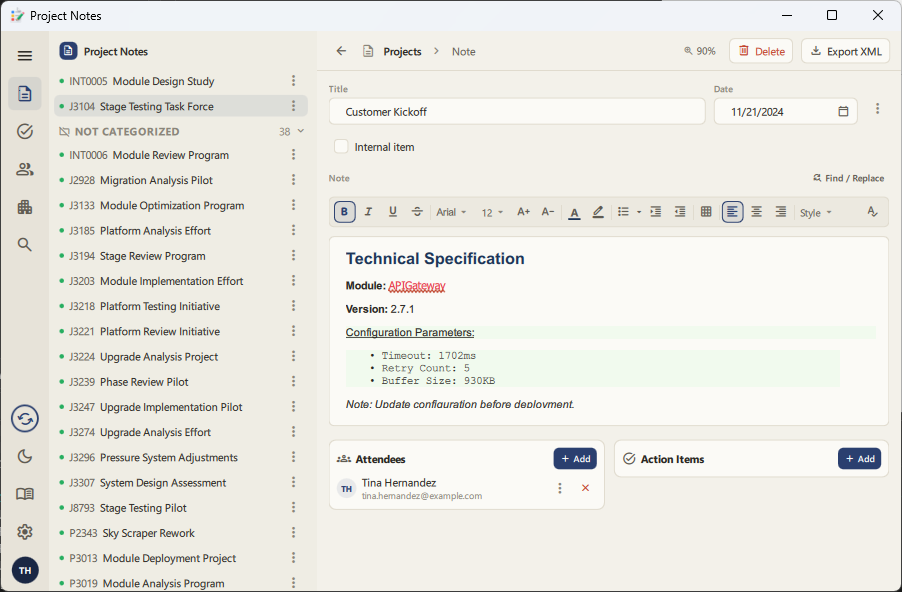Open the date calendar picker icon

[843, 112]
